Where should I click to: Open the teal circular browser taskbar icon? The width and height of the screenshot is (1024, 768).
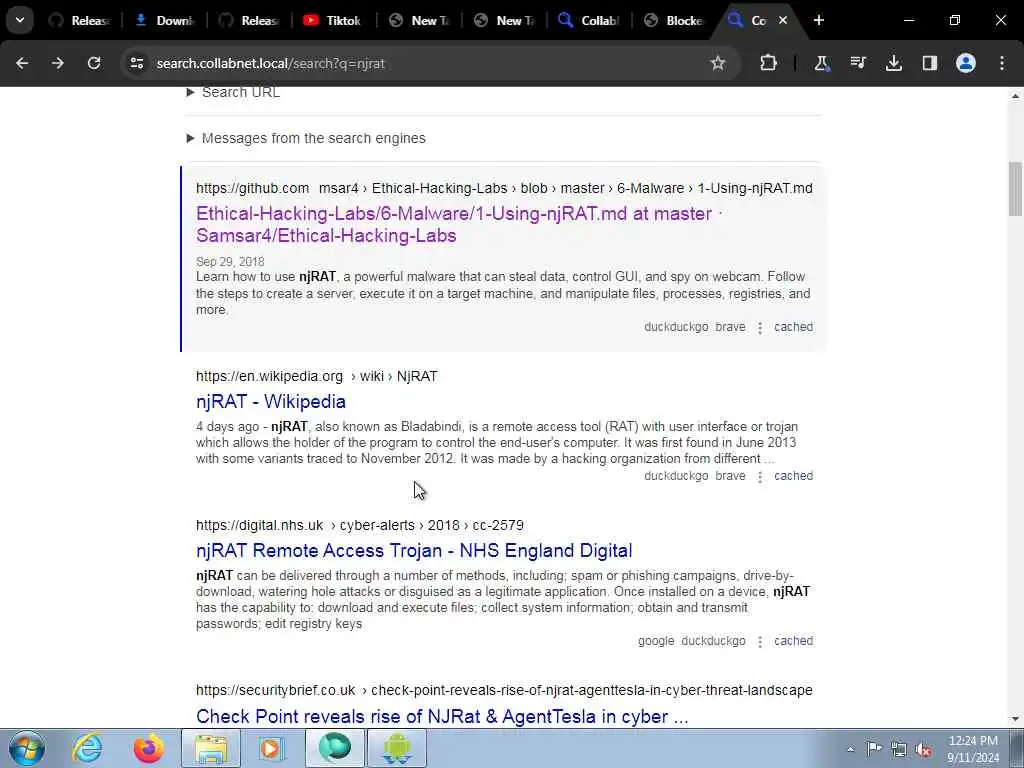(334, 748)
